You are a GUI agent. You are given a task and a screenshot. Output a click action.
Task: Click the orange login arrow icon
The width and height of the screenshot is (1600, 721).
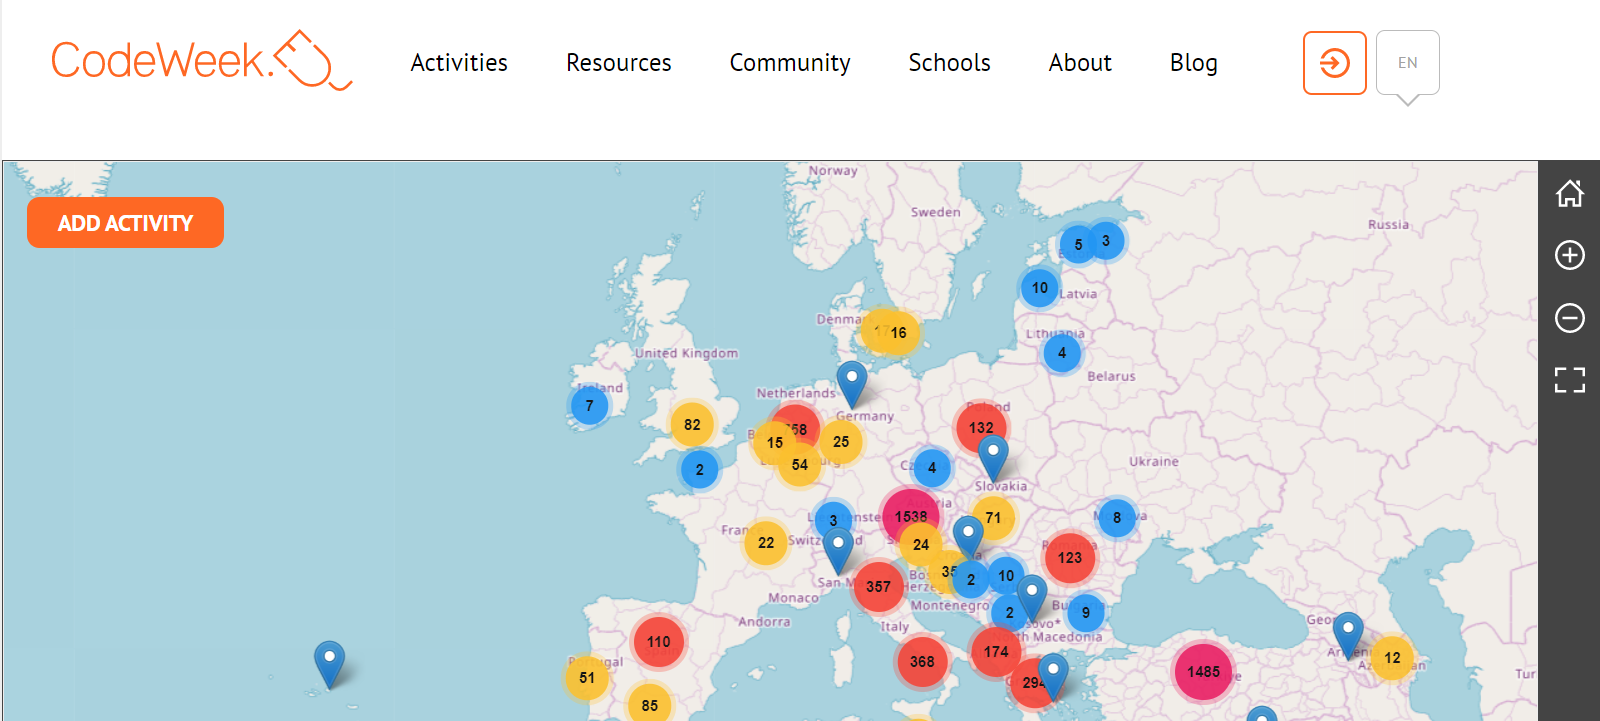1334,63
